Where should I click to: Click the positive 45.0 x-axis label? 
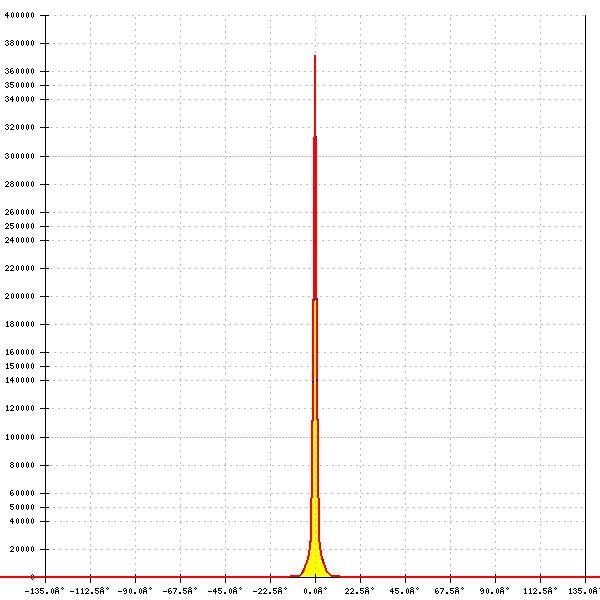(x=405, y=591)
